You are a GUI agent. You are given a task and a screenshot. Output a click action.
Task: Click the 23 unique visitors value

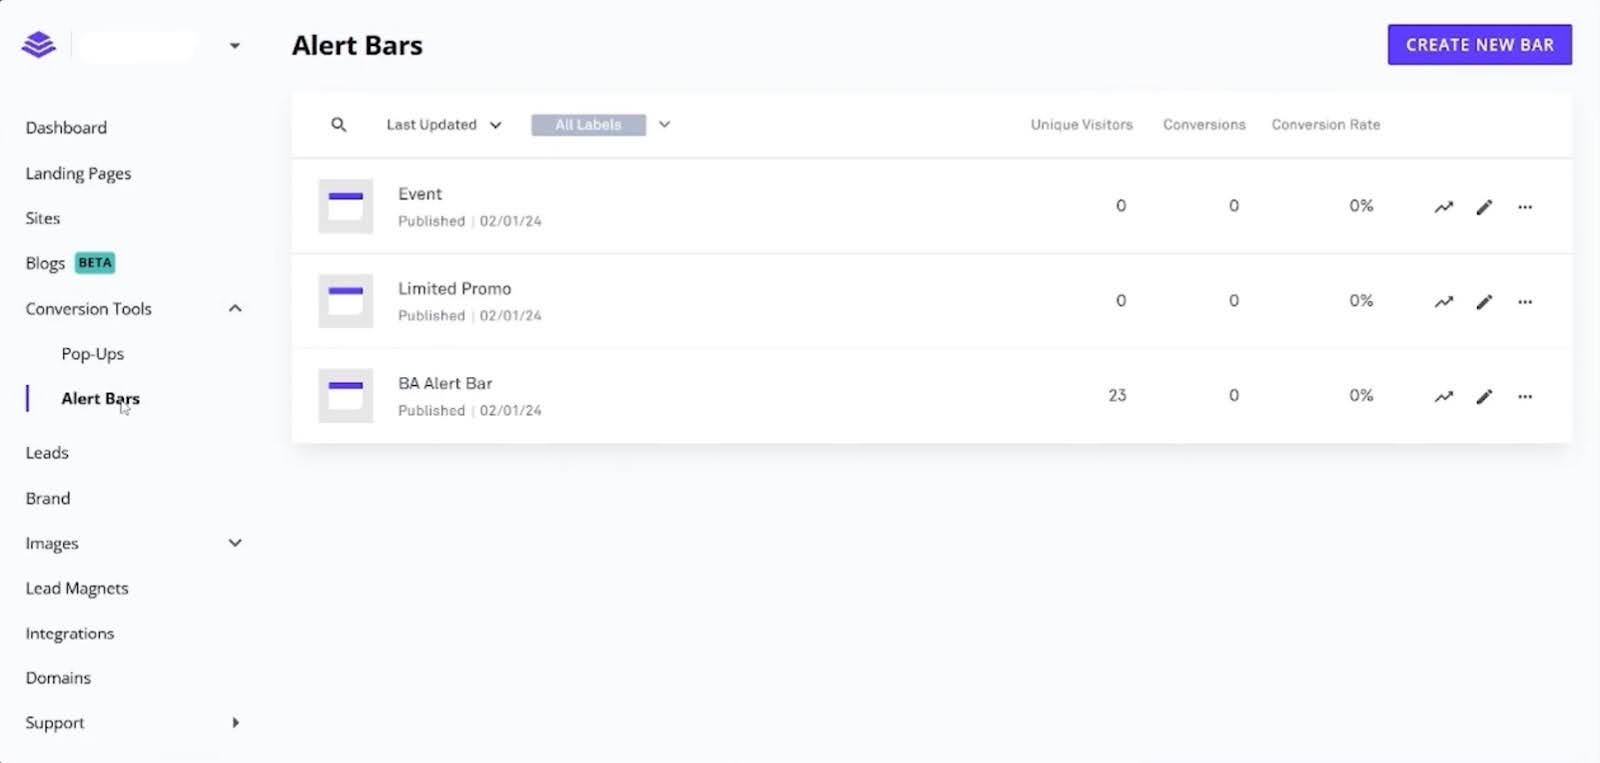click(x=1117, y=396)
